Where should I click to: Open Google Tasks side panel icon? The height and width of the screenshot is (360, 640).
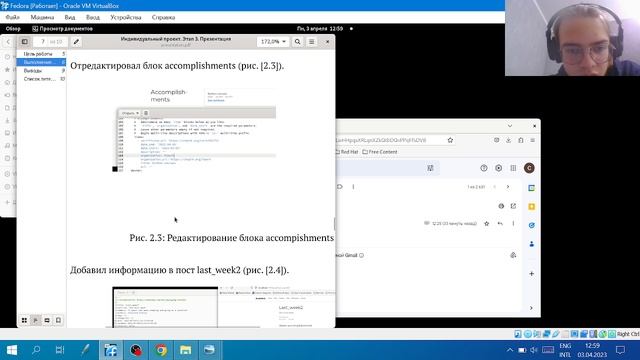pyautogui.click(x=531, y=225)
